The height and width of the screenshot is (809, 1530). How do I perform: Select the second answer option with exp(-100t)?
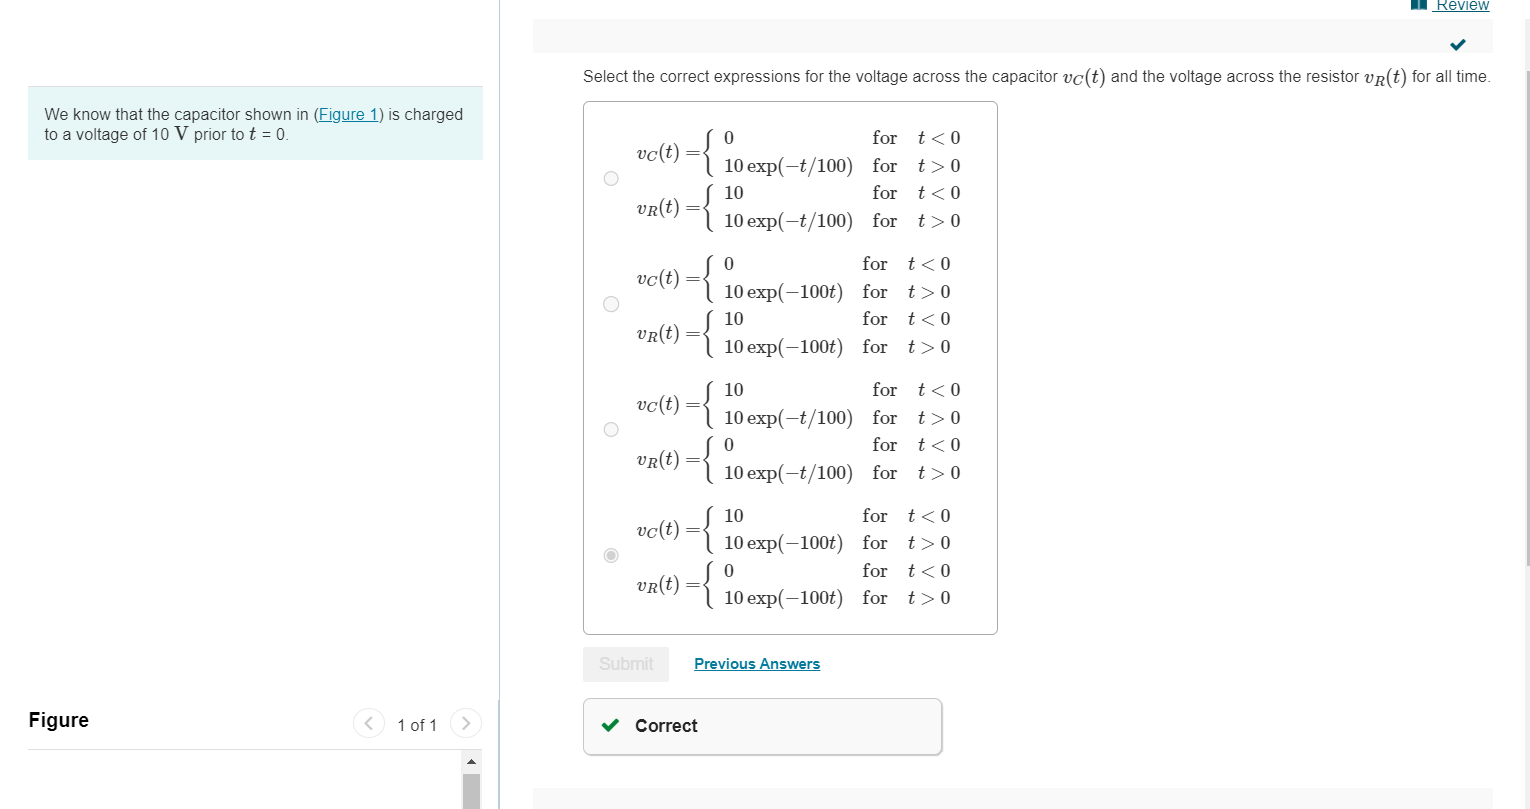click(x=610, y=304)
